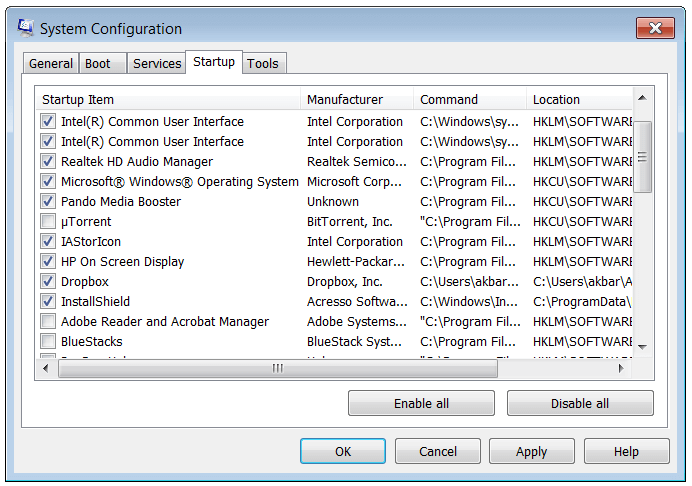Screen dimensions: 692x486
Task: Uncheck the IAStorIcon checkbox
Action: [x=48, y=241]
